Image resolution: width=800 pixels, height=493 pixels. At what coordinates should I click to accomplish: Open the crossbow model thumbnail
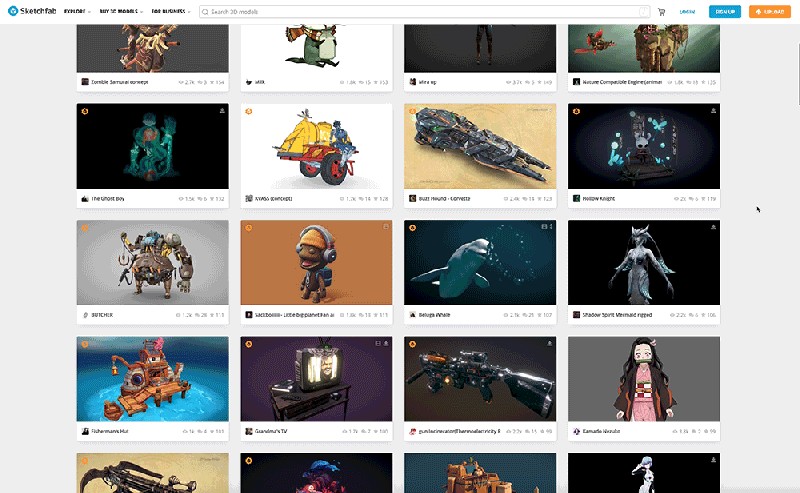click(153, 473)
